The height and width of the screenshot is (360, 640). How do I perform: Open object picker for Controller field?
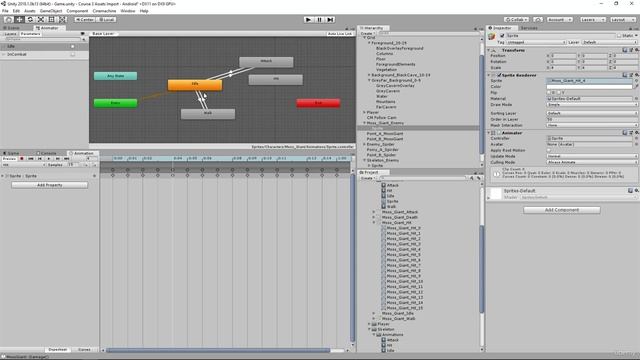pos(636,138)
